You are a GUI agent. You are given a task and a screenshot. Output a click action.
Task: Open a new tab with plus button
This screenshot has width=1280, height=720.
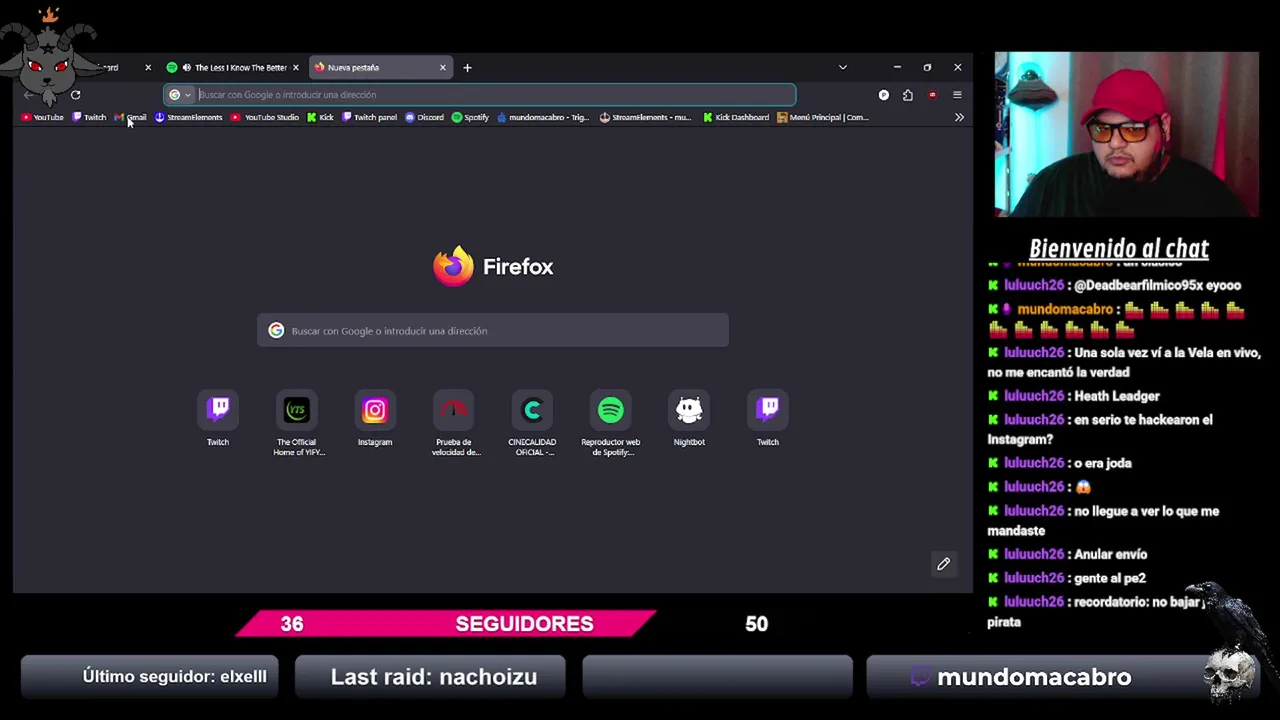click(x=467, y=67)
